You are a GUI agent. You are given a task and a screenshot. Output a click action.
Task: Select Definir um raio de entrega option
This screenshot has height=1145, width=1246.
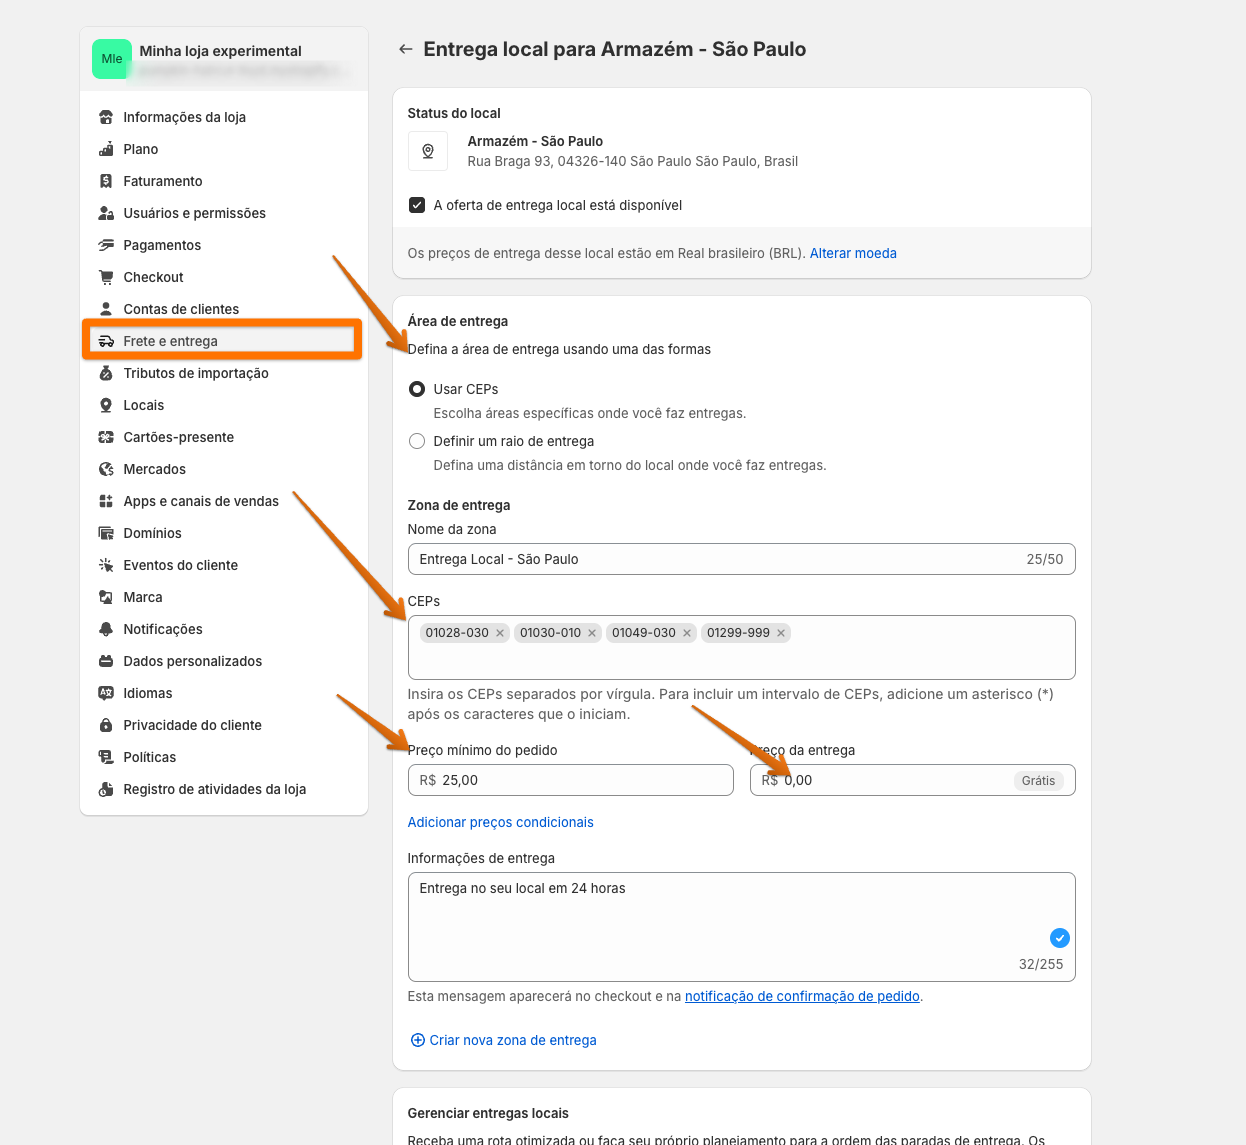pos(417,441)
